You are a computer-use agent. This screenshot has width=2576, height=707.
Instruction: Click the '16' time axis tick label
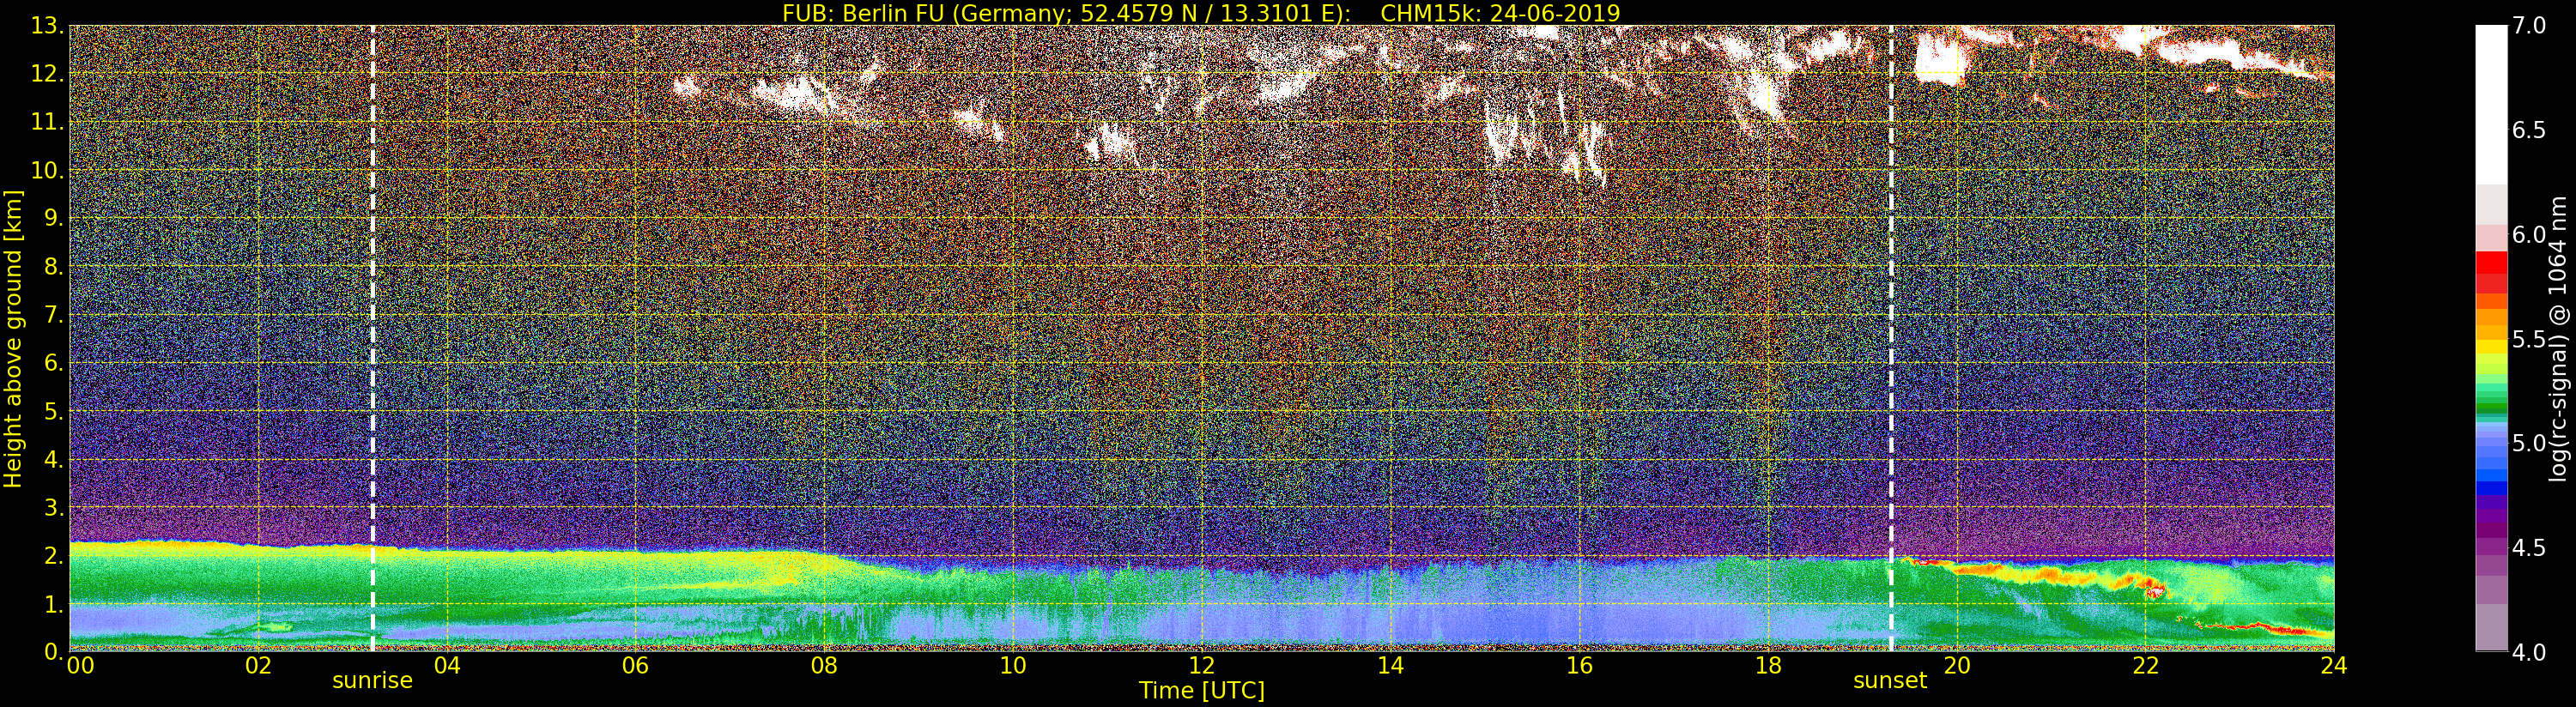(1579, 666)
